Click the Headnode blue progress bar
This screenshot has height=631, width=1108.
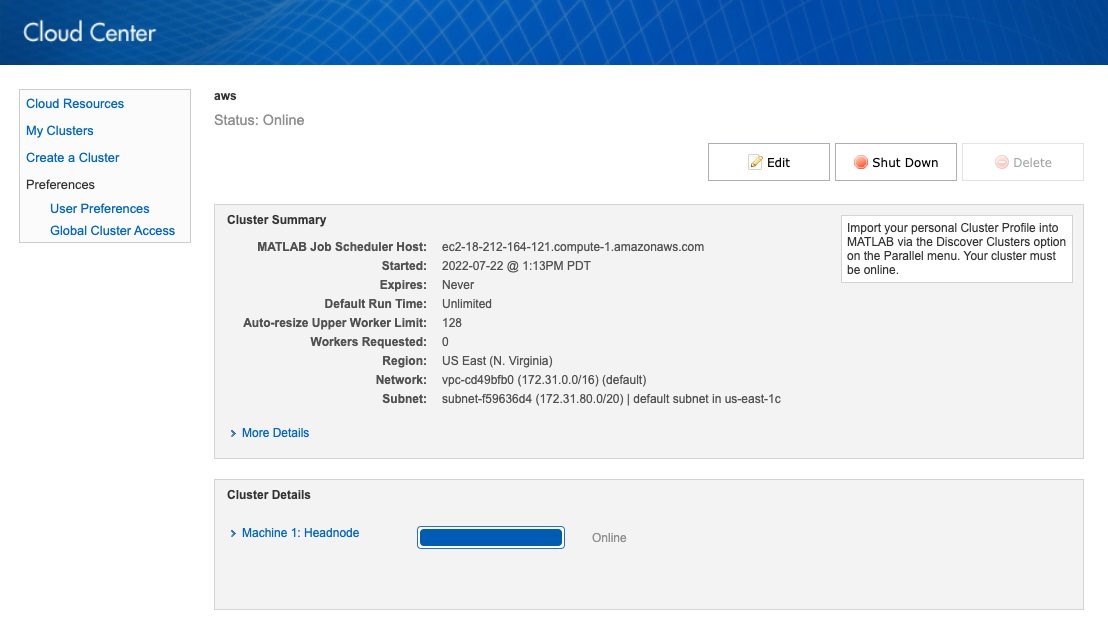pos(490,538)
